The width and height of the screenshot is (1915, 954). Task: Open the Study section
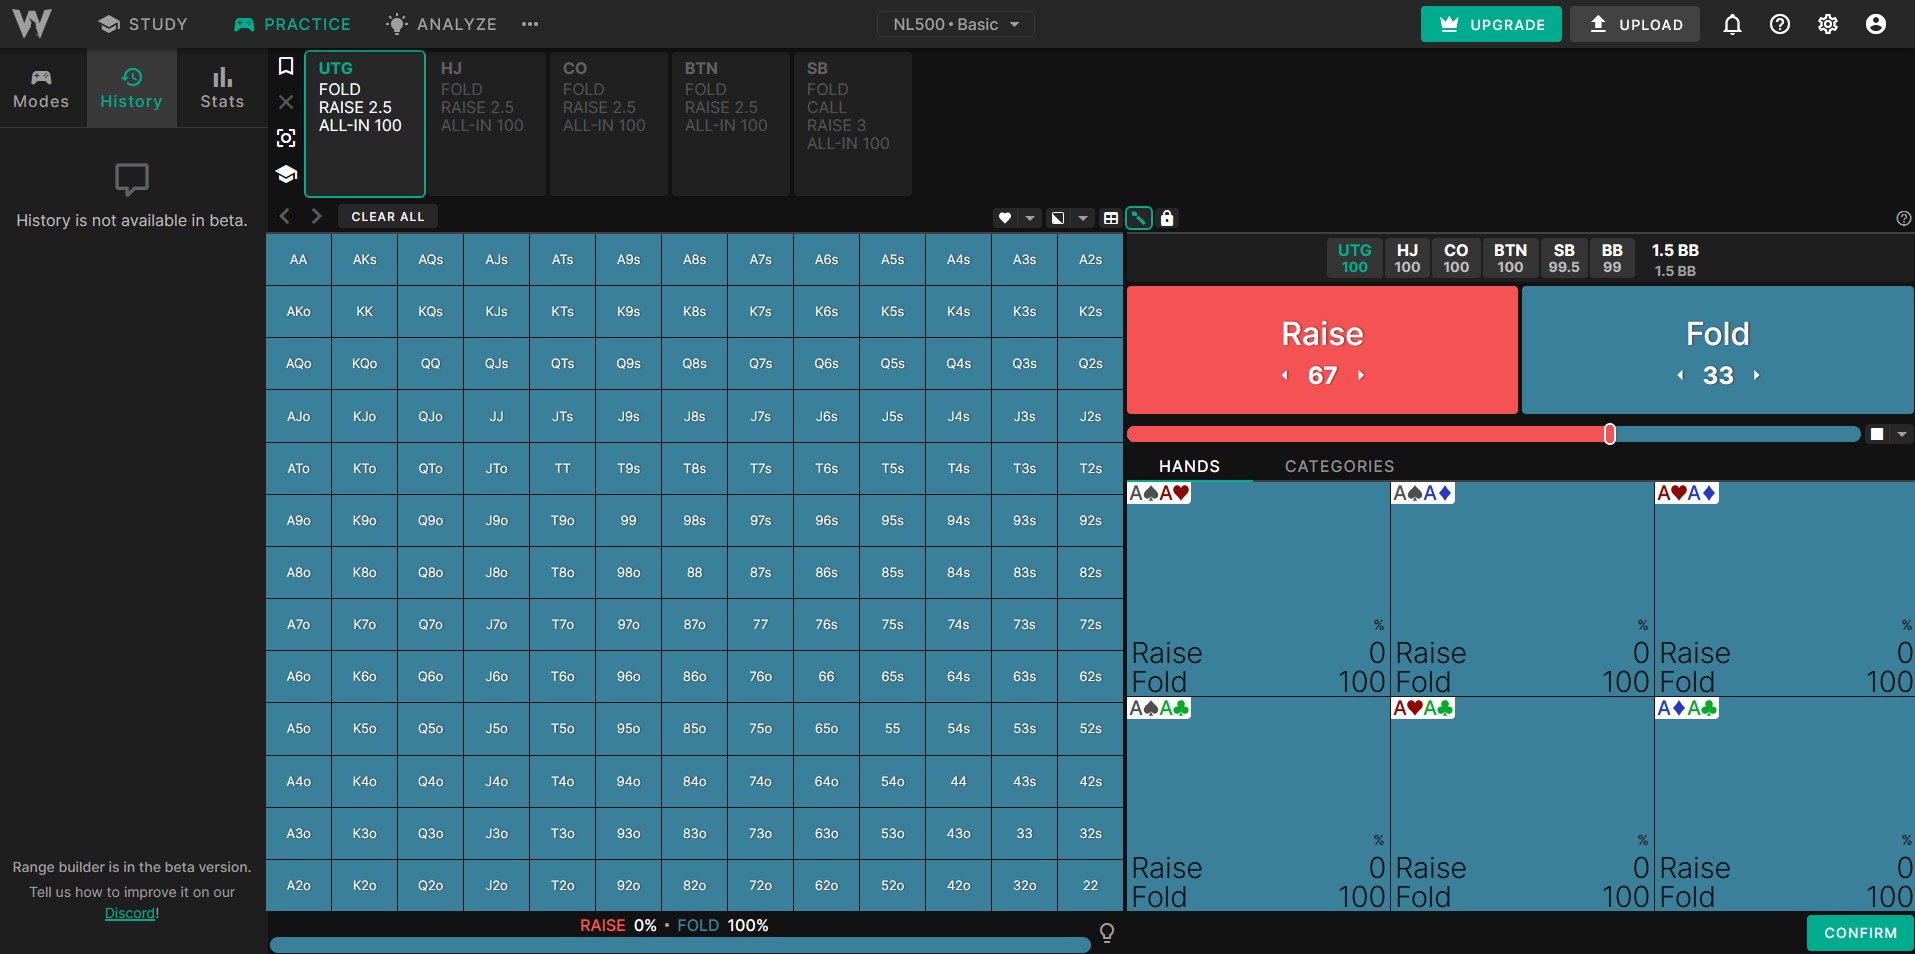pos(144,24)
